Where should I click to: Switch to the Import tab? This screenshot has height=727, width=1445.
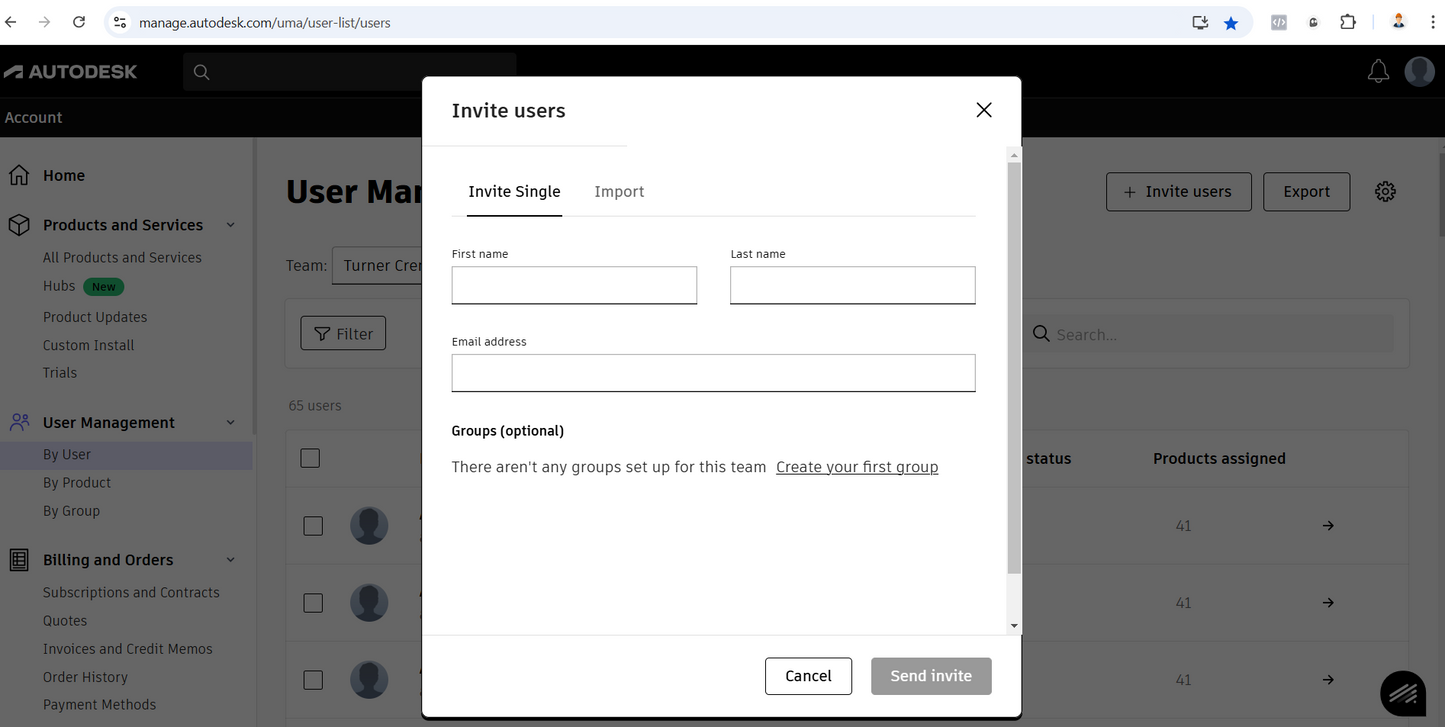click(x=619, y=192)
